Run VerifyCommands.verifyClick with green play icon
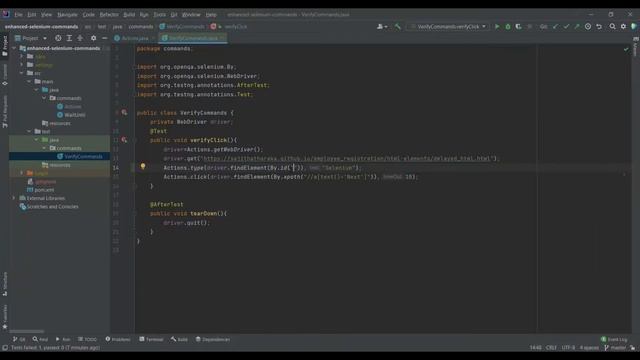Screen dimensions: 640x360 coord(497,27)
